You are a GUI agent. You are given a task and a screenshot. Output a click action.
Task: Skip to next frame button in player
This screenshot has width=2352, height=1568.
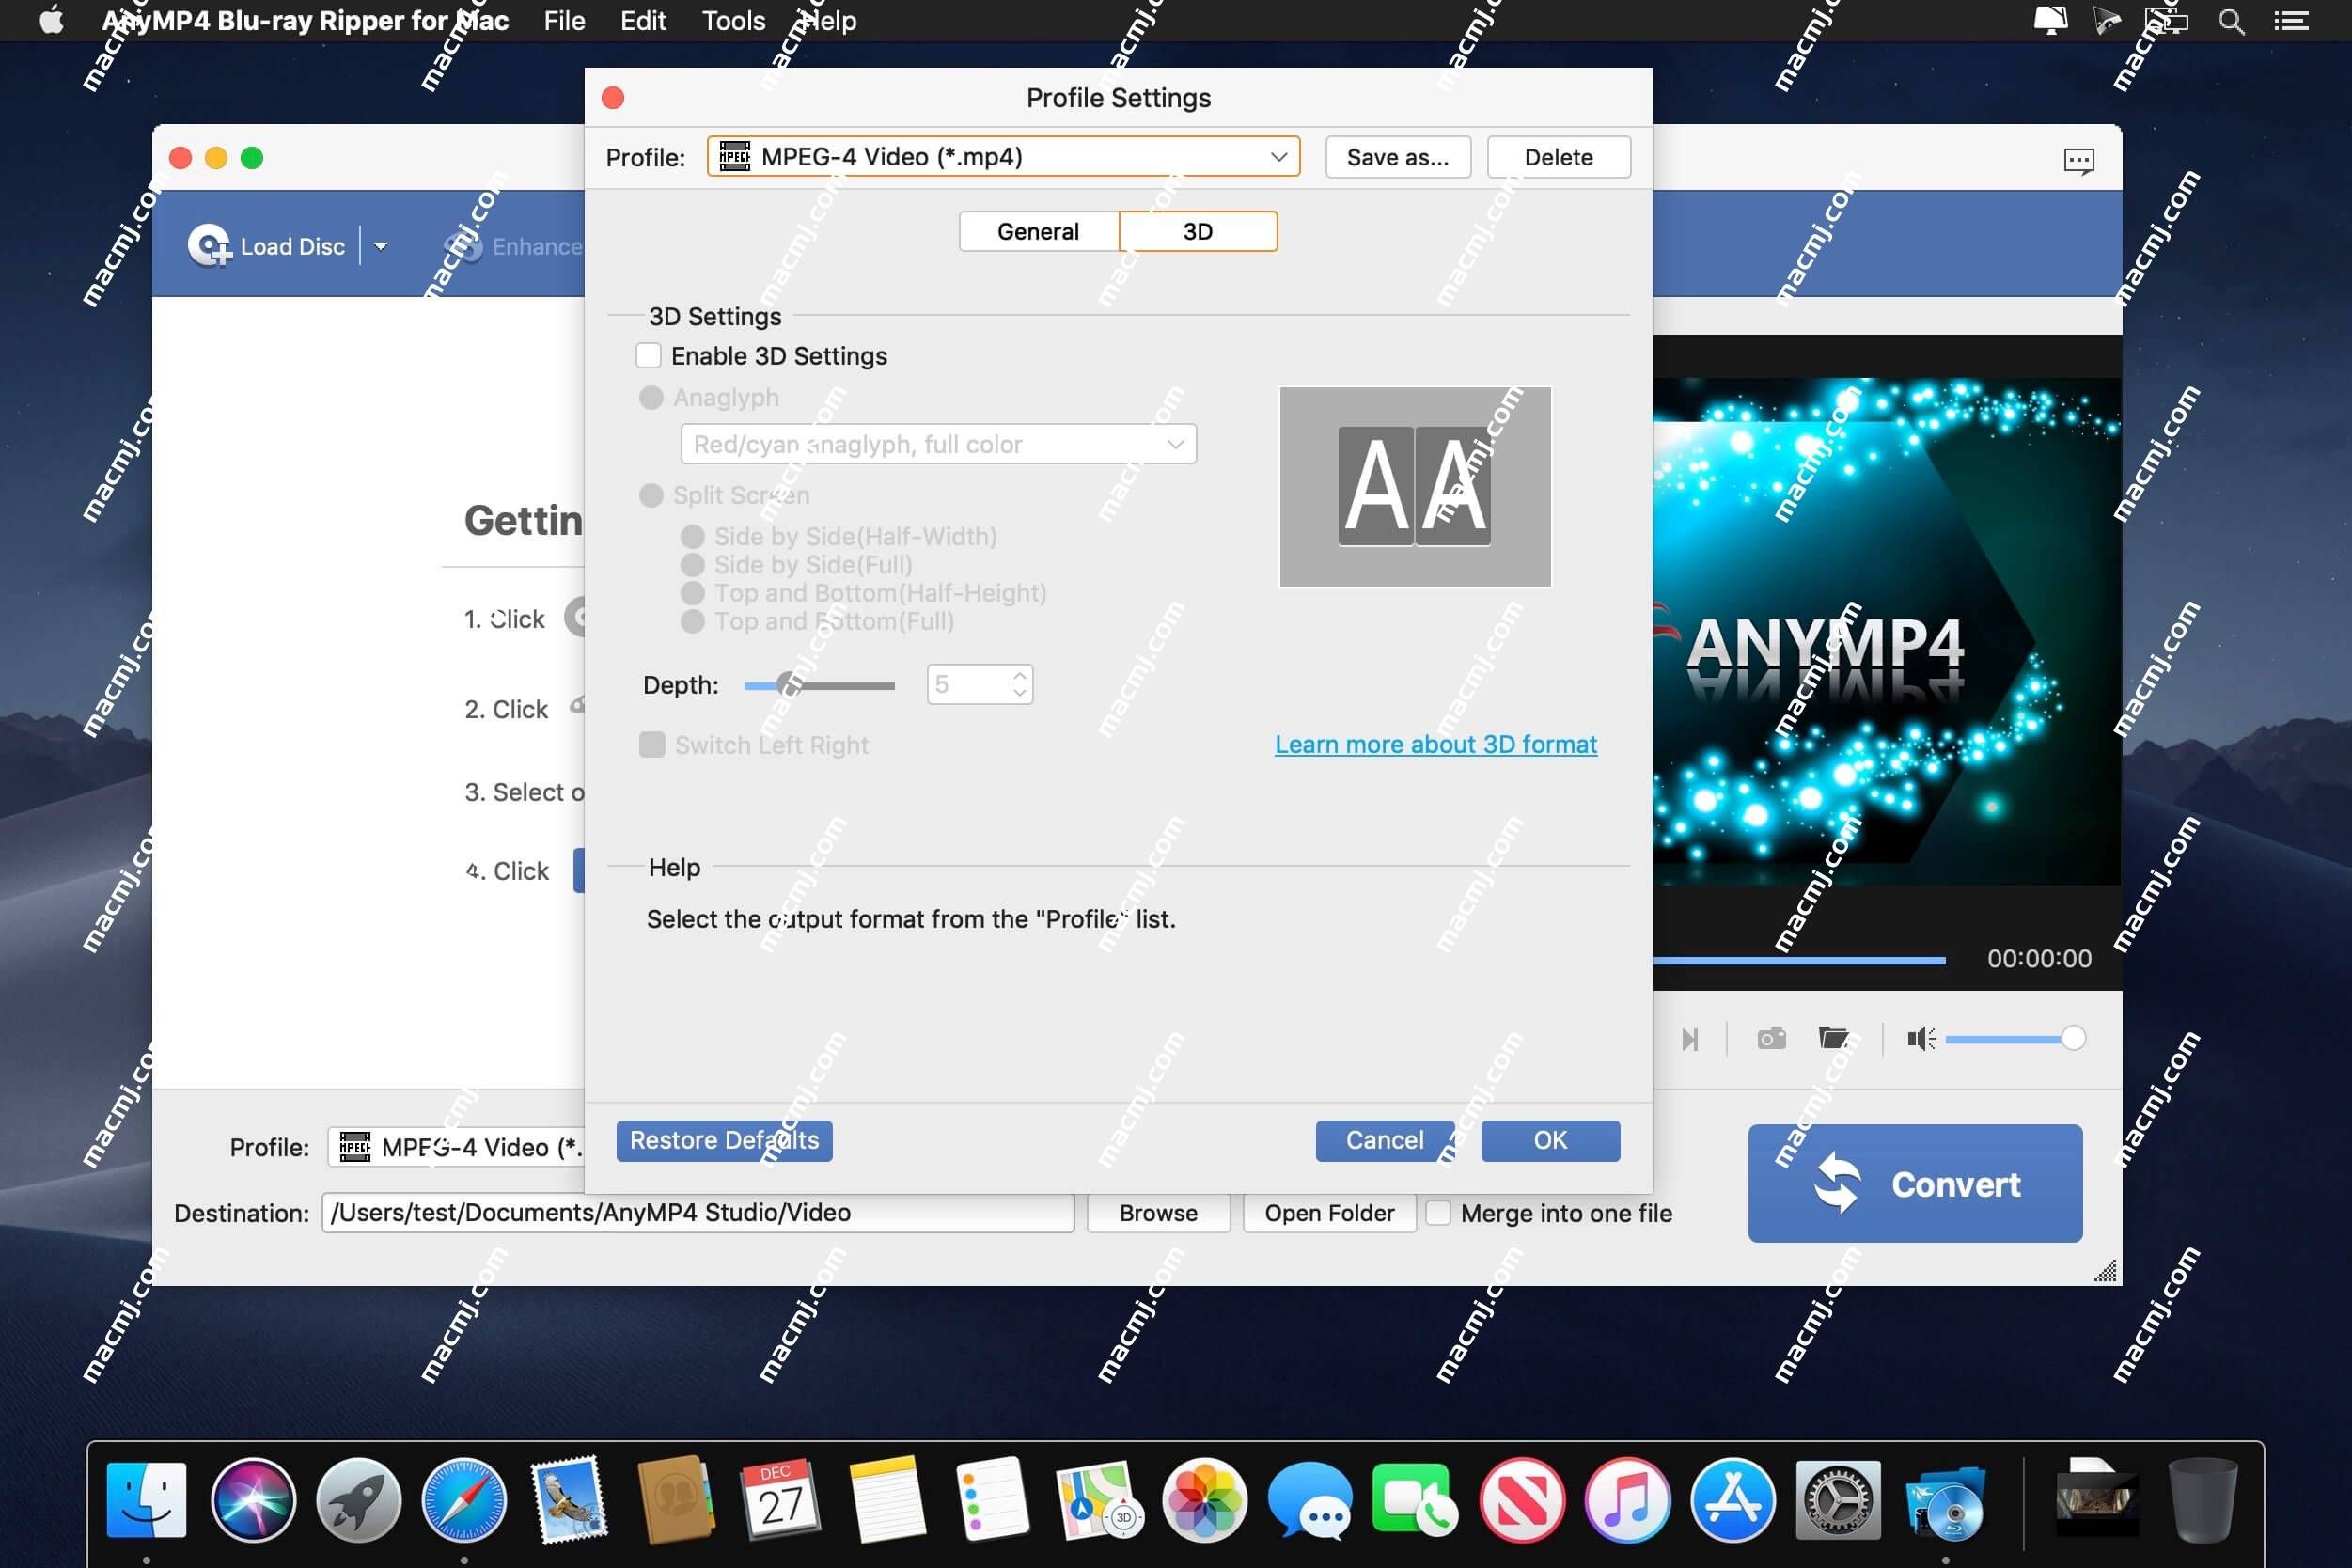(x=1690, y=1040)
